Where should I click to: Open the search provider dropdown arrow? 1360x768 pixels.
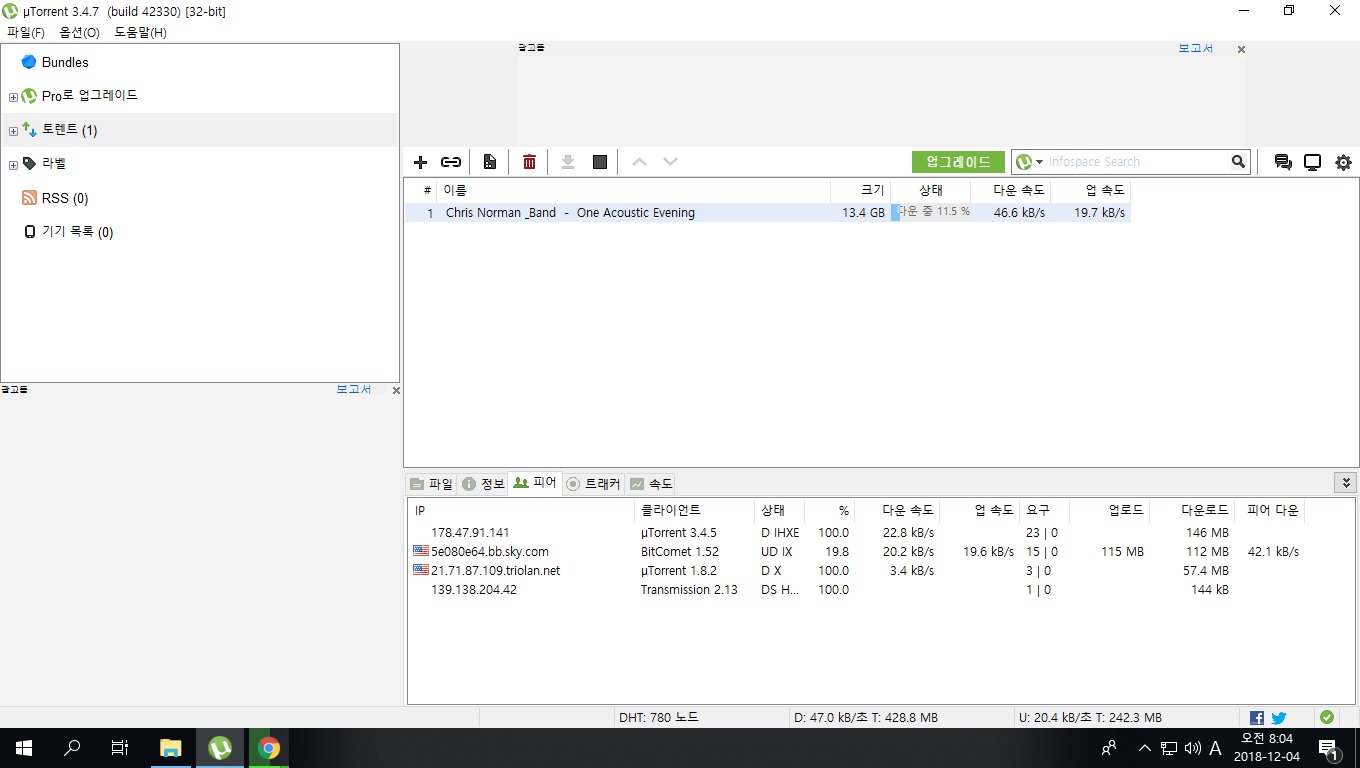click(1039, 162)
